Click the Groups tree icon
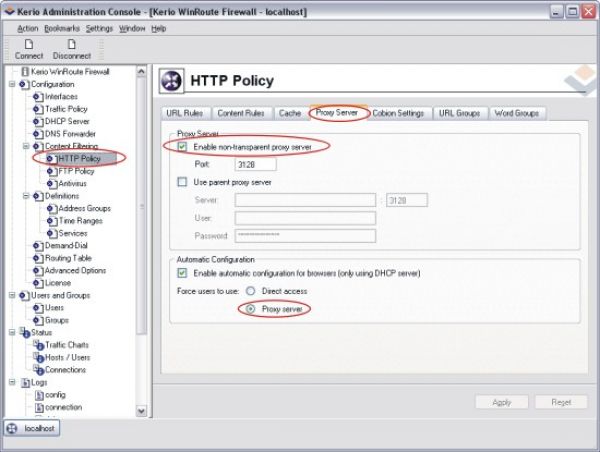This screenshot has height=452, width=600. [38, 320]
